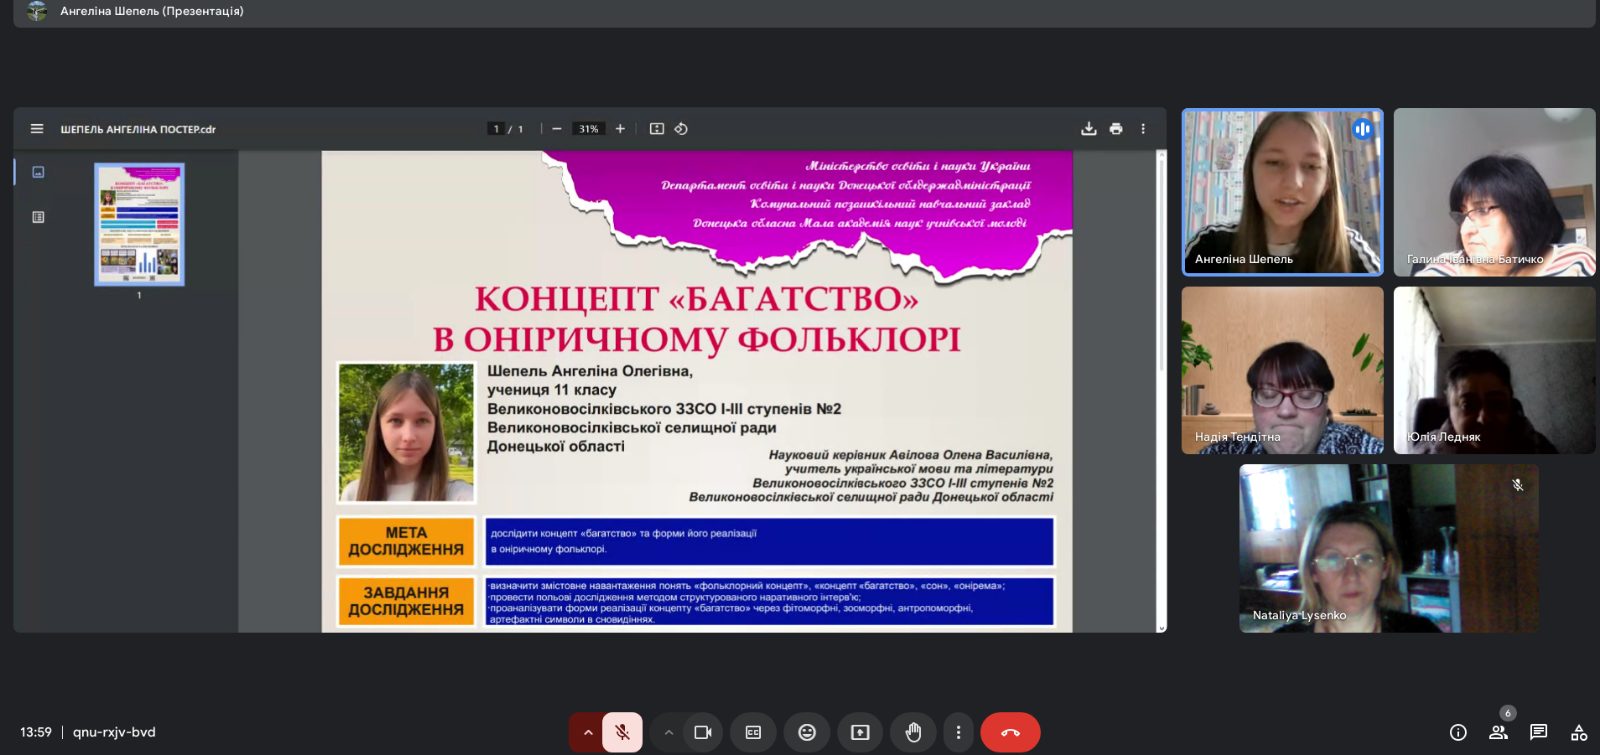Download the poster PDF file
This screenshot has height=755, width=1600.
click(1089, 129)
